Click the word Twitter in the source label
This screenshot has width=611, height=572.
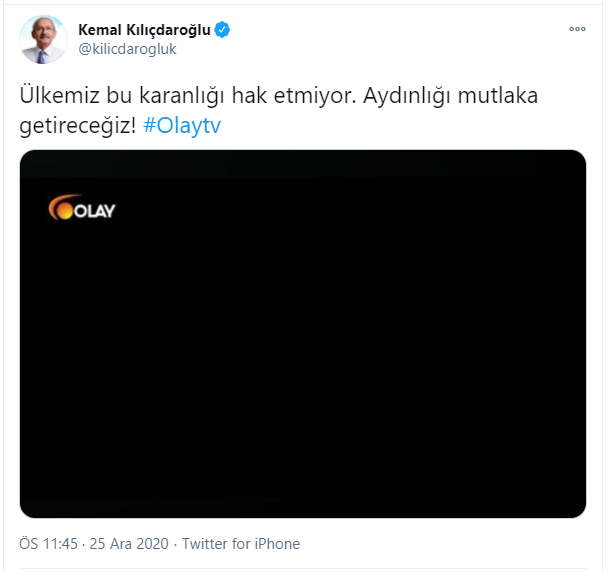pos(205,544)
